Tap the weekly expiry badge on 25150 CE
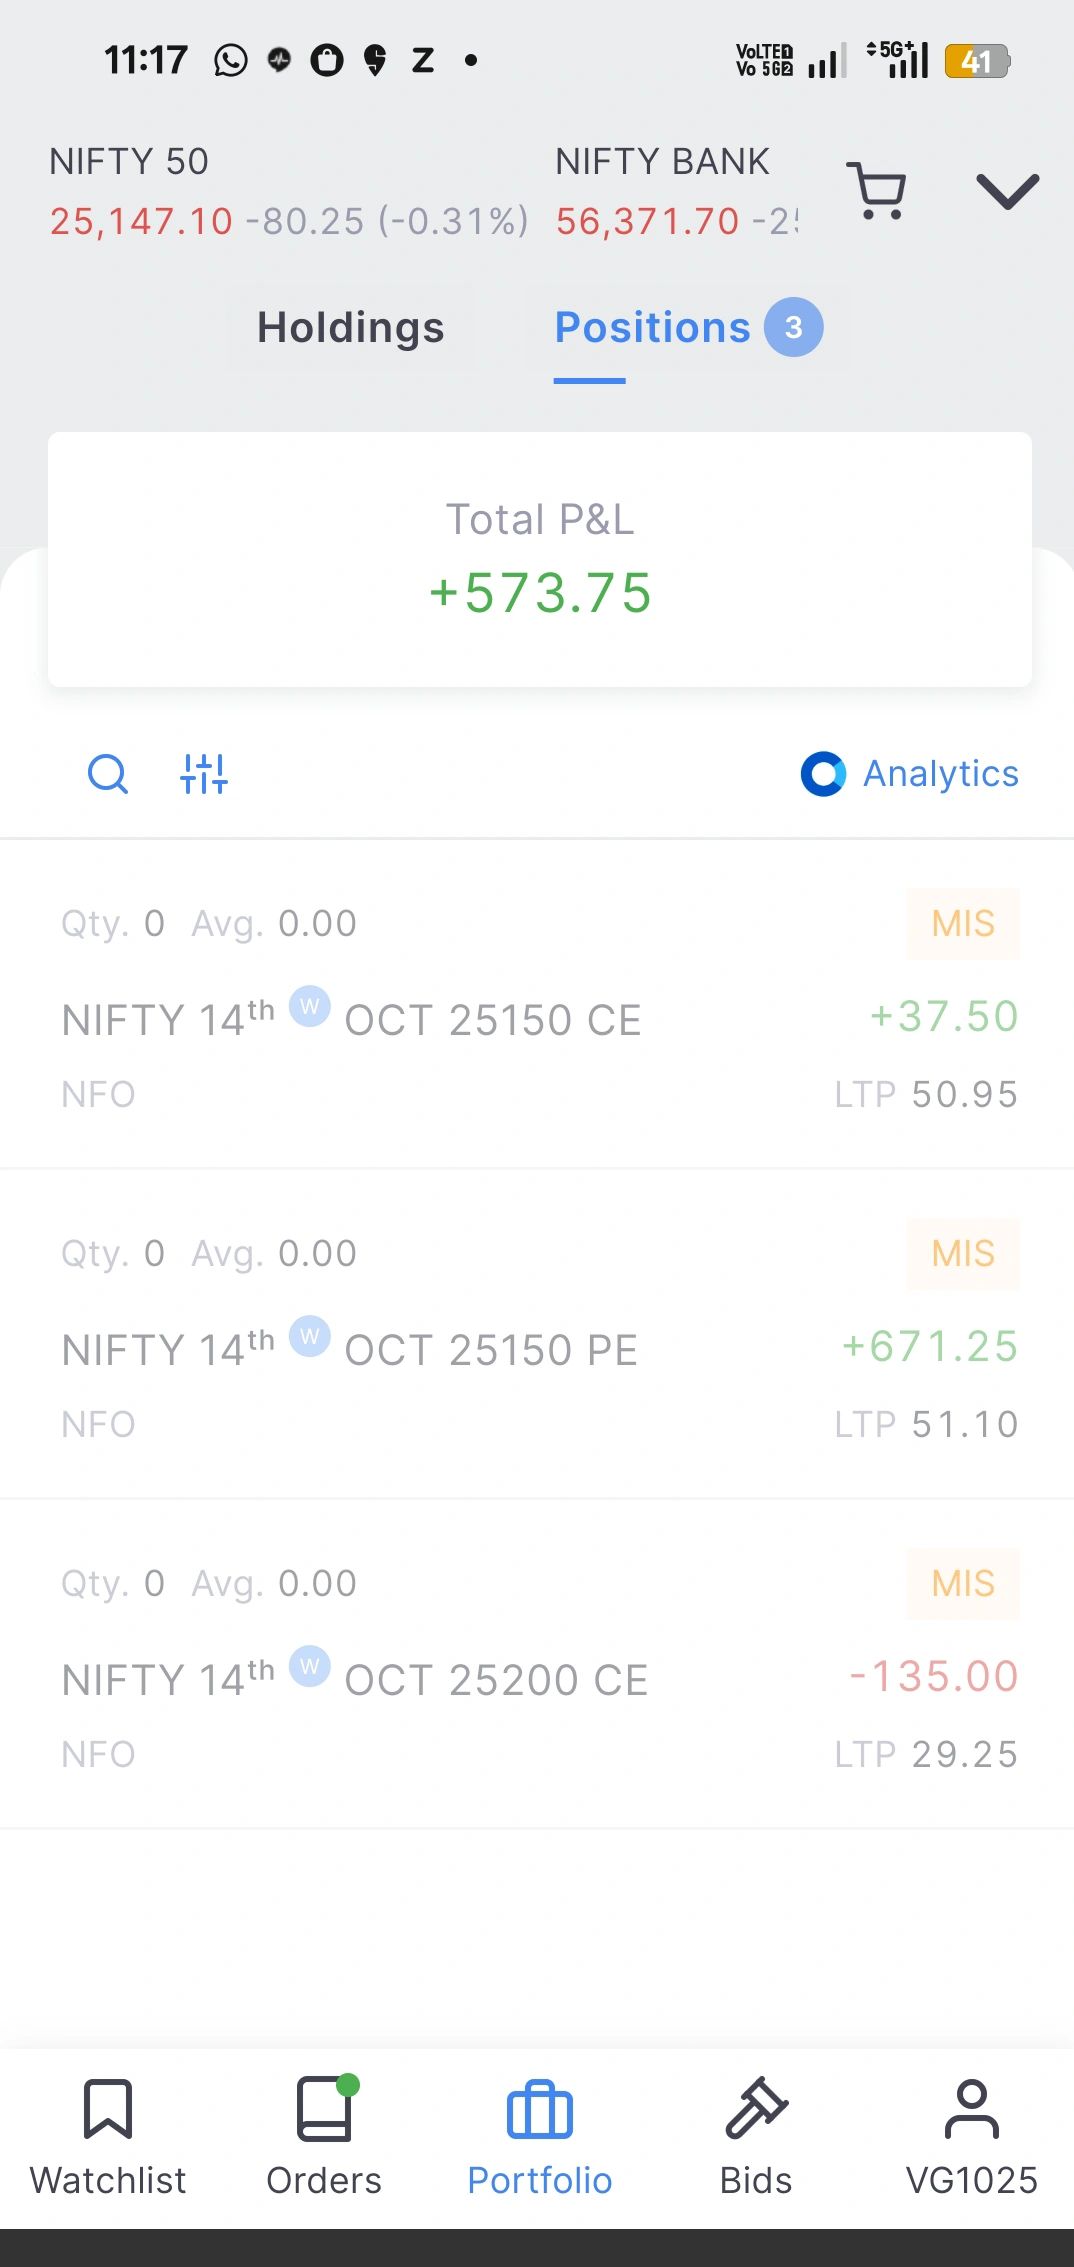The width and height of the screenshot is (1074, 2267). [310, 1006]
